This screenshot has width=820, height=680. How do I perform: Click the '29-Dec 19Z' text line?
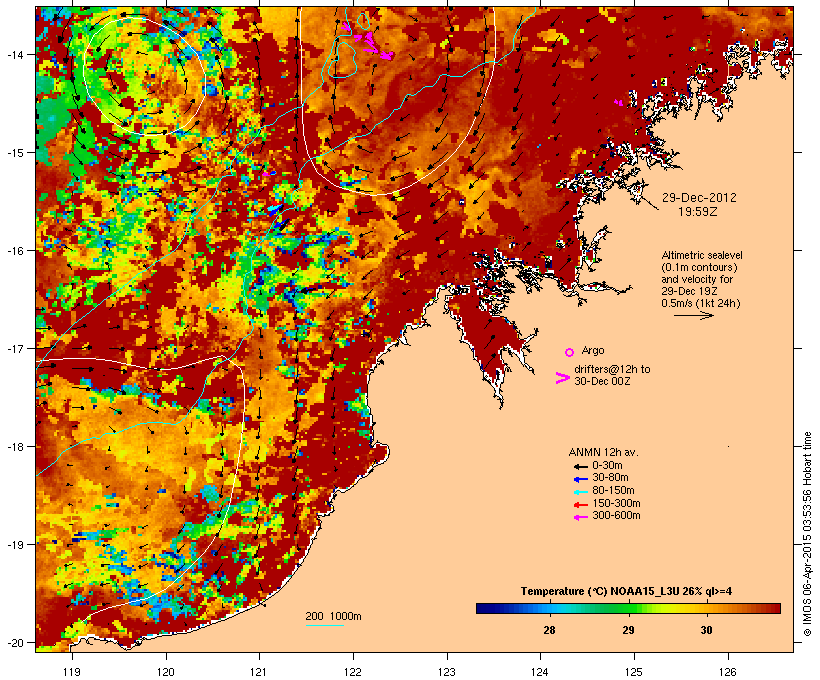tap(689, 291)
